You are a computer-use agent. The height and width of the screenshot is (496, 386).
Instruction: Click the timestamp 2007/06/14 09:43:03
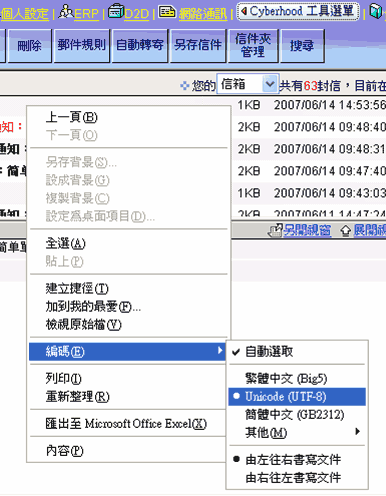(x=330, y=193)
